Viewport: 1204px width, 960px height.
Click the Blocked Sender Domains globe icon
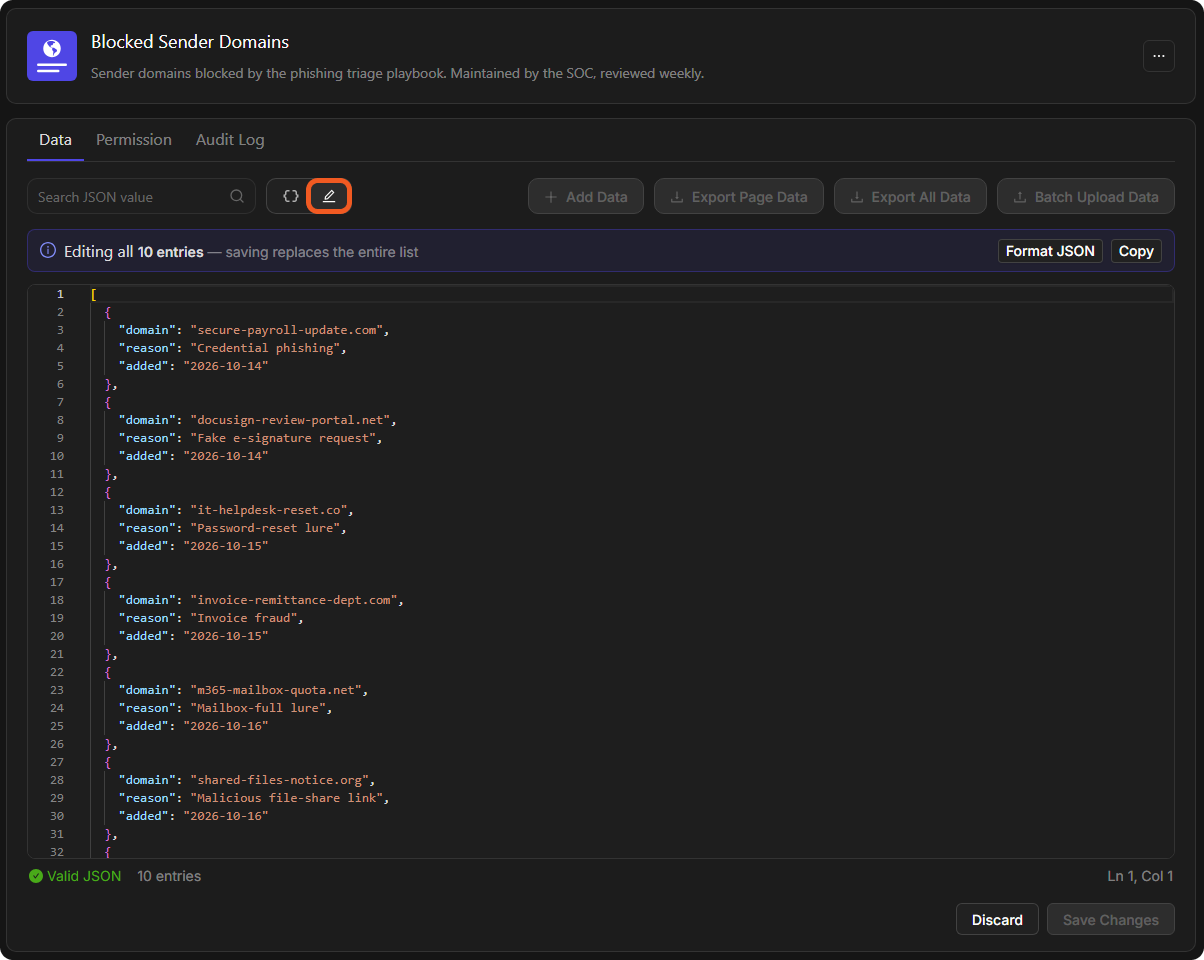click(x=52, y=56)
